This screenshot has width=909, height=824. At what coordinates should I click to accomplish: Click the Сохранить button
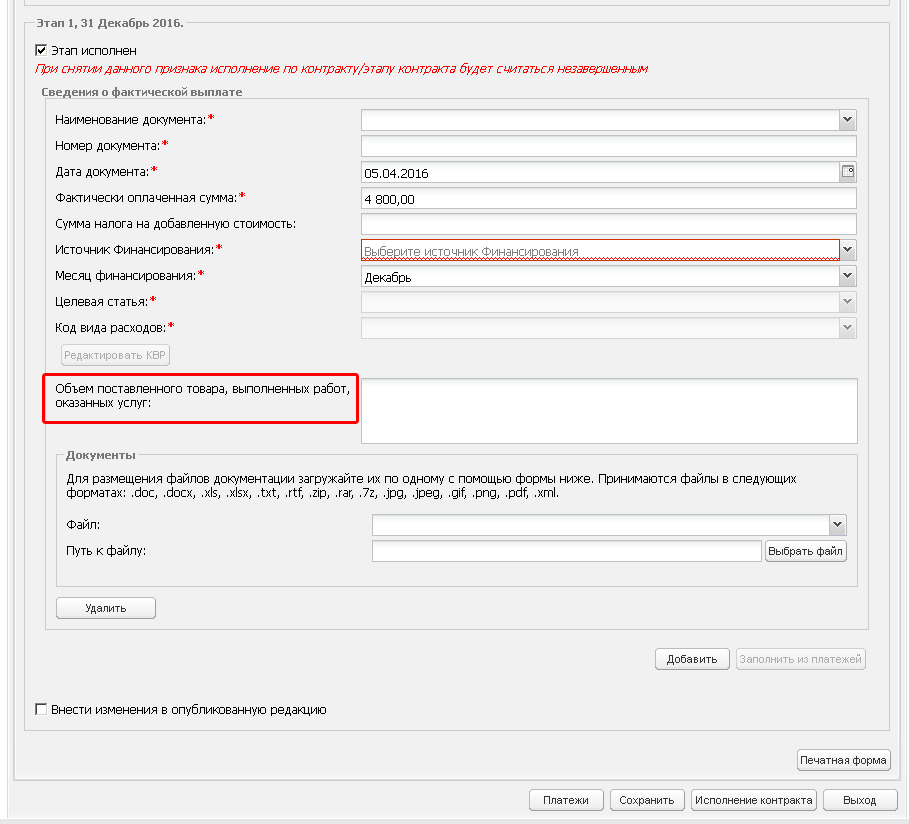coord(647,800)
